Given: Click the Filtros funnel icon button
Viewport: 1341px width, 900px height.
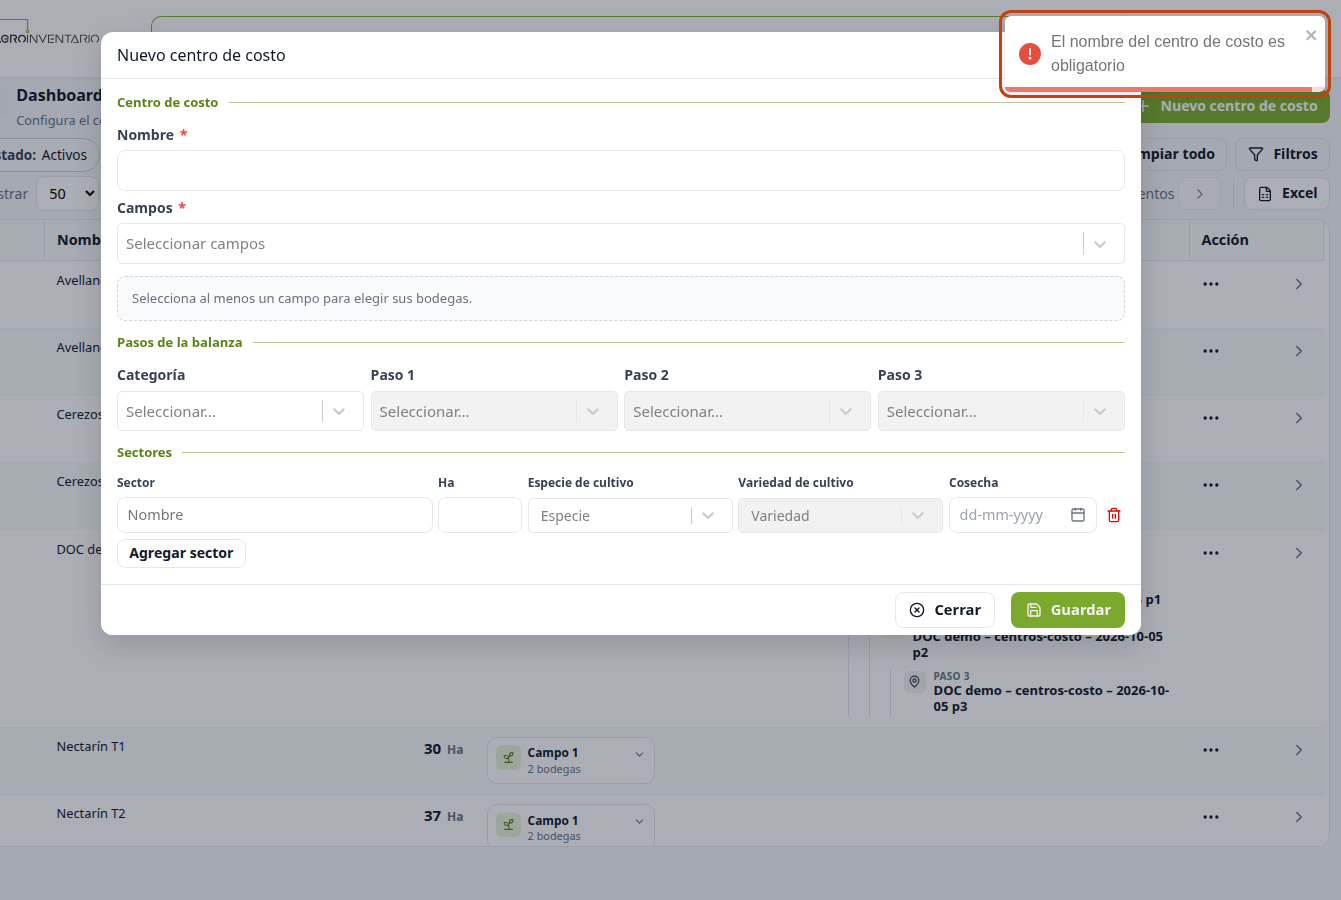Looking at the screenshot, I should tap(1282, 154).
